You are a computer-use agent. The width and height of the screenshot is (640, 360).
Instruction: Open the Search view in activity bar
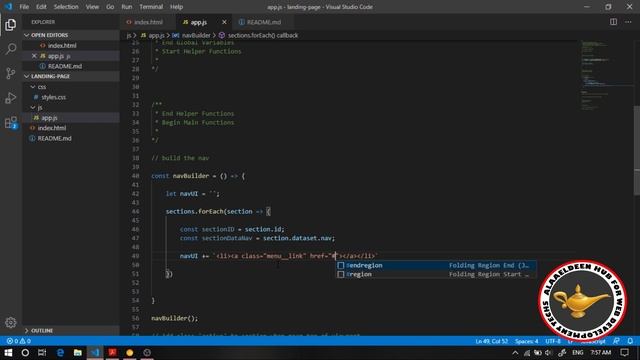point(11,49)
